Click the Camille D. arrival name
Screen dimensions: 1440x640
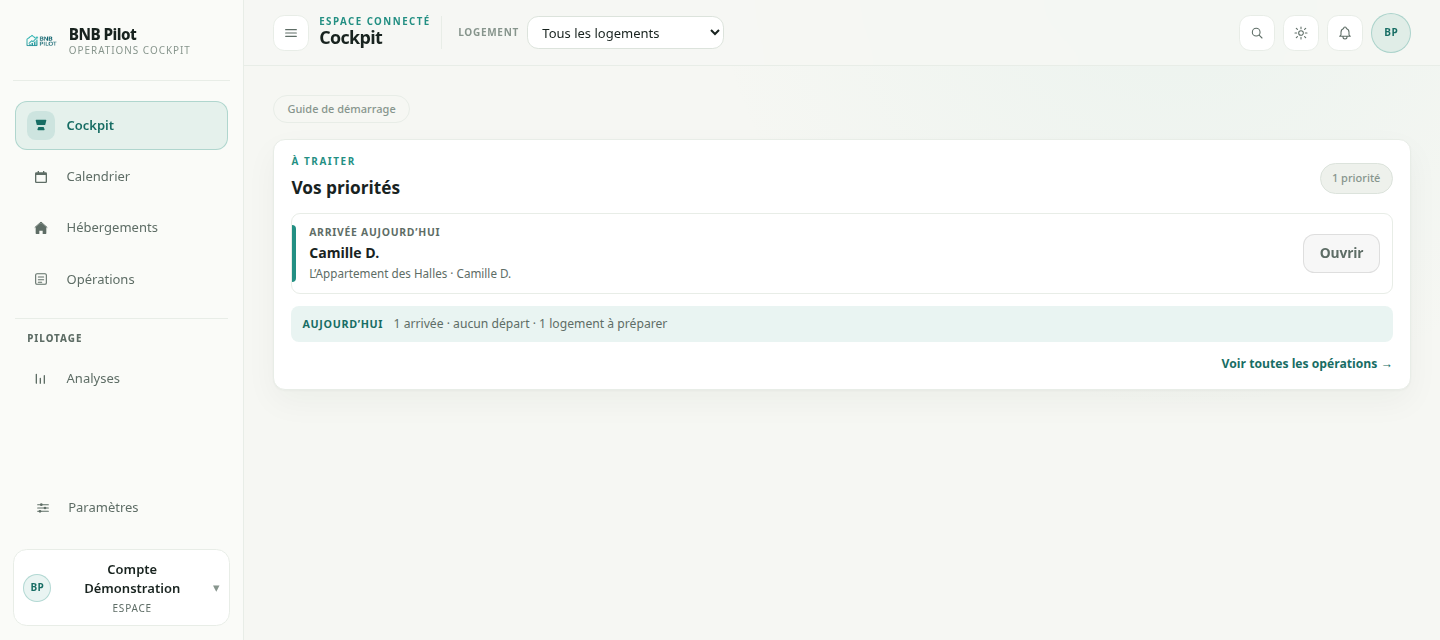(344, 253)
